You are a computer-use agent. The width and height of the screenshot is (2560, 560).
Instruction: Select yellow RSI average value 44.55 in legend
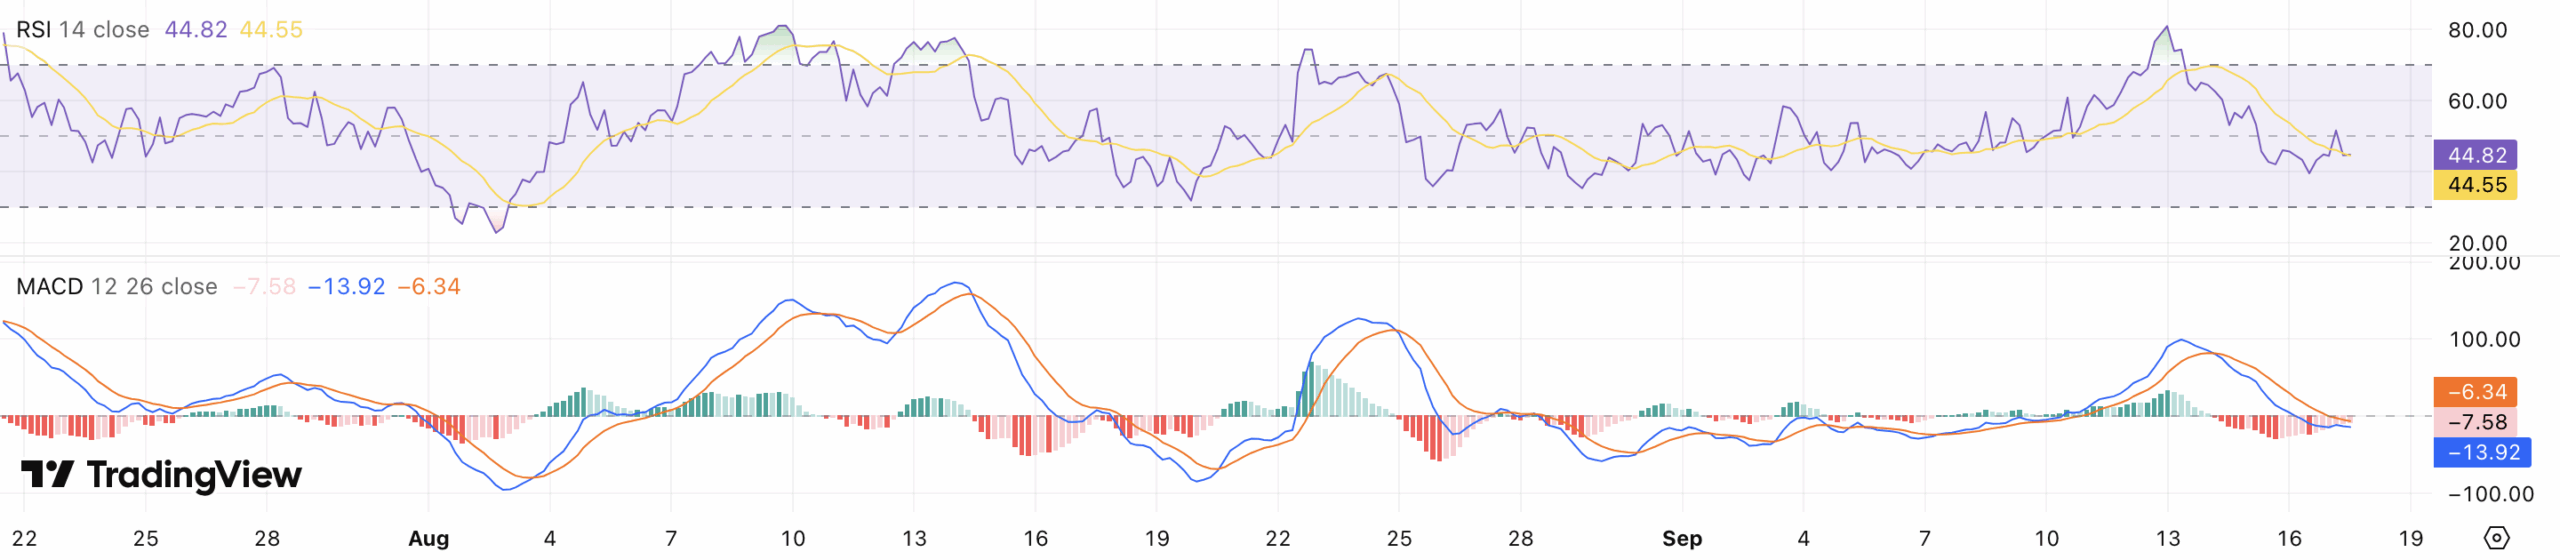271,30
